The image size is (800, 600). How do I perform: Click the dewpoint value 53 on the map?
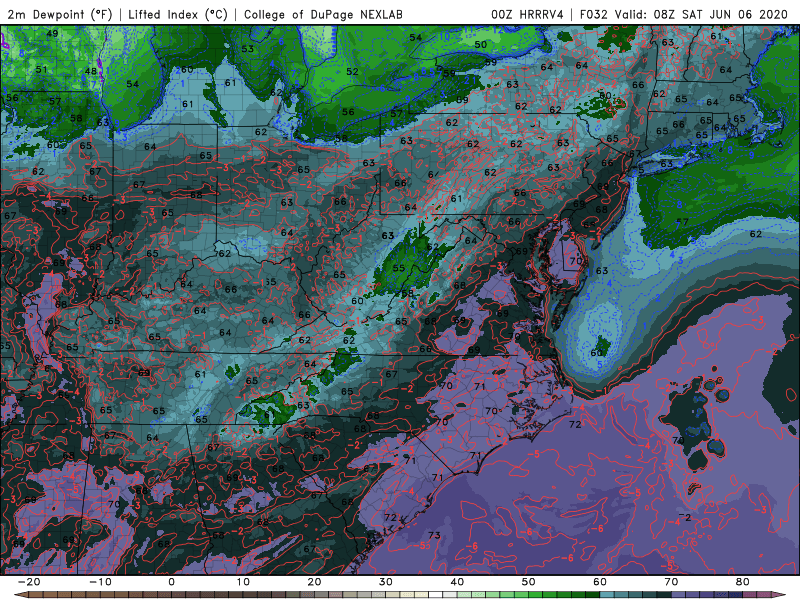click(247, 49)
